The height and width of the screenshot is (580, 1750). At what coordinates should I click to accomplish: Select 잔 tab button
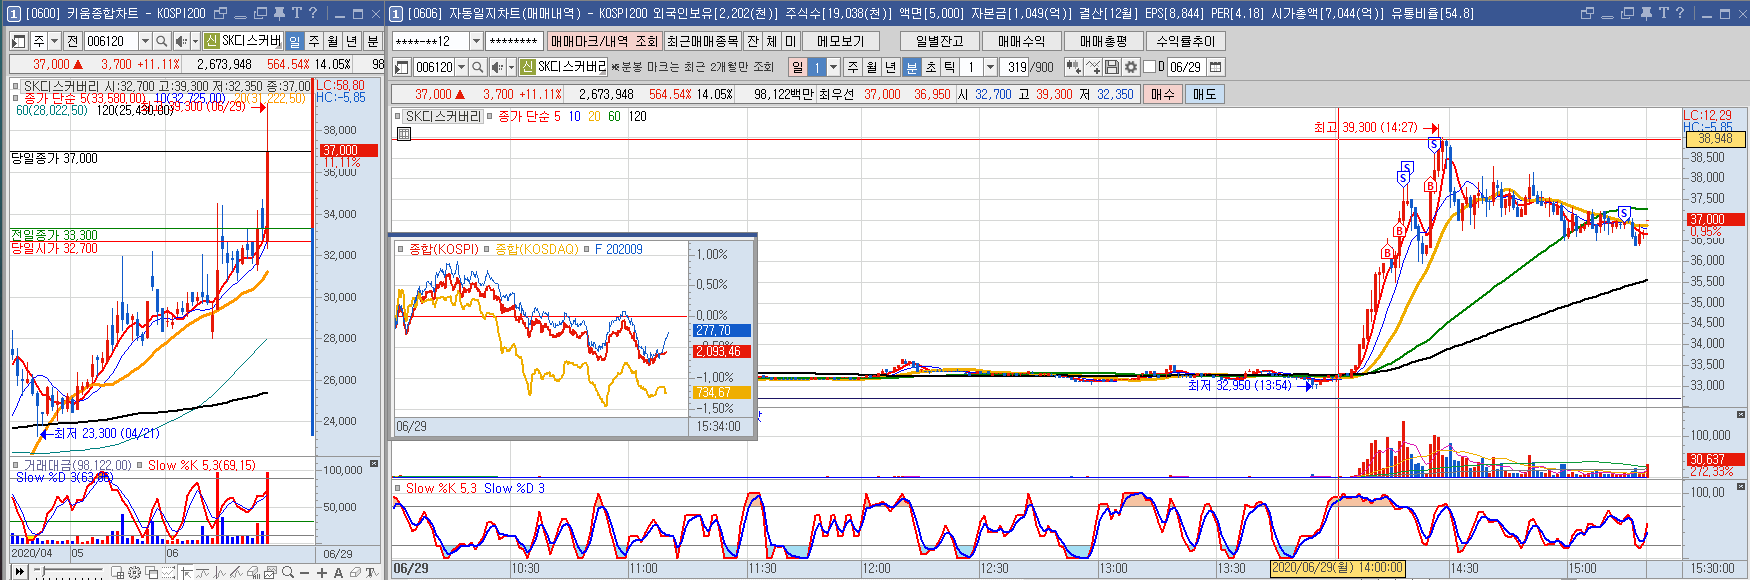pos(753,41)
